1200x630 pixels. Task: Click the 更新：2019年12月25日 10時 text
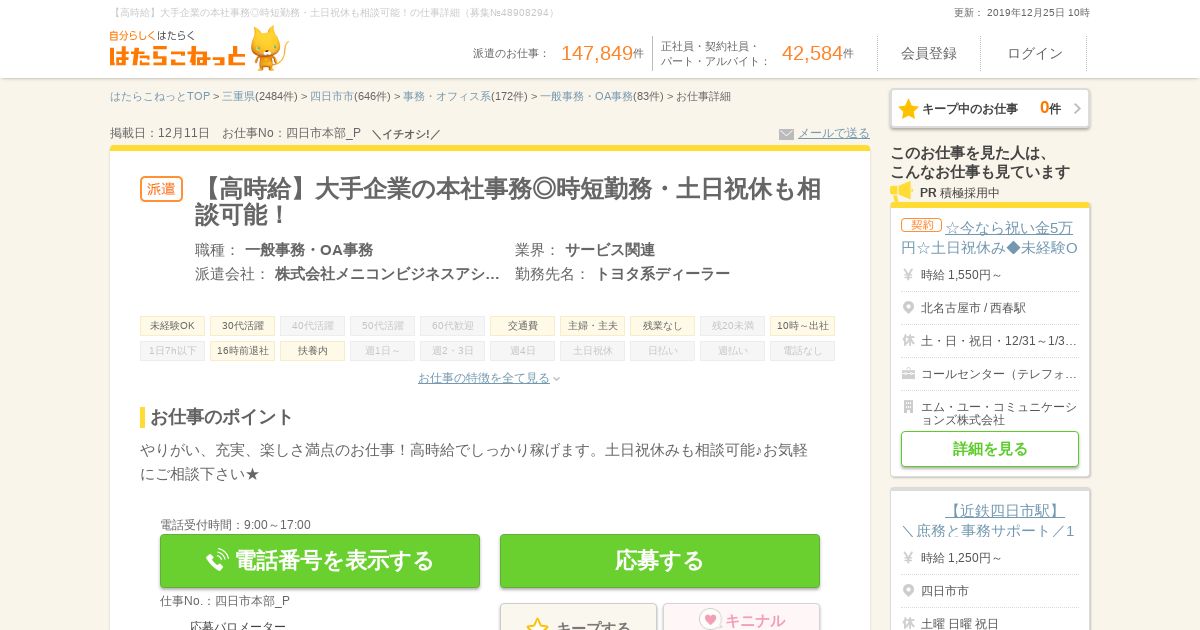[x=1022, y=13]
